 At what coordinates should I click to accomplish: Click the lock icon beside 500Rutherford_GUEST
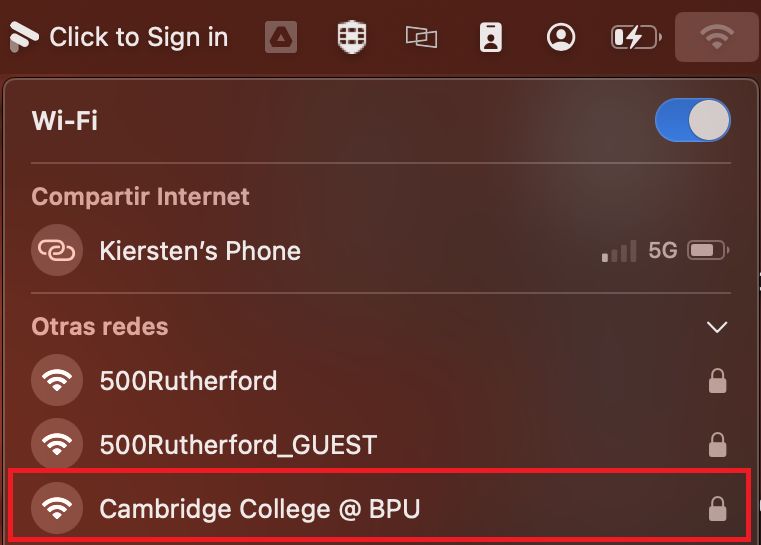(716, 444)
